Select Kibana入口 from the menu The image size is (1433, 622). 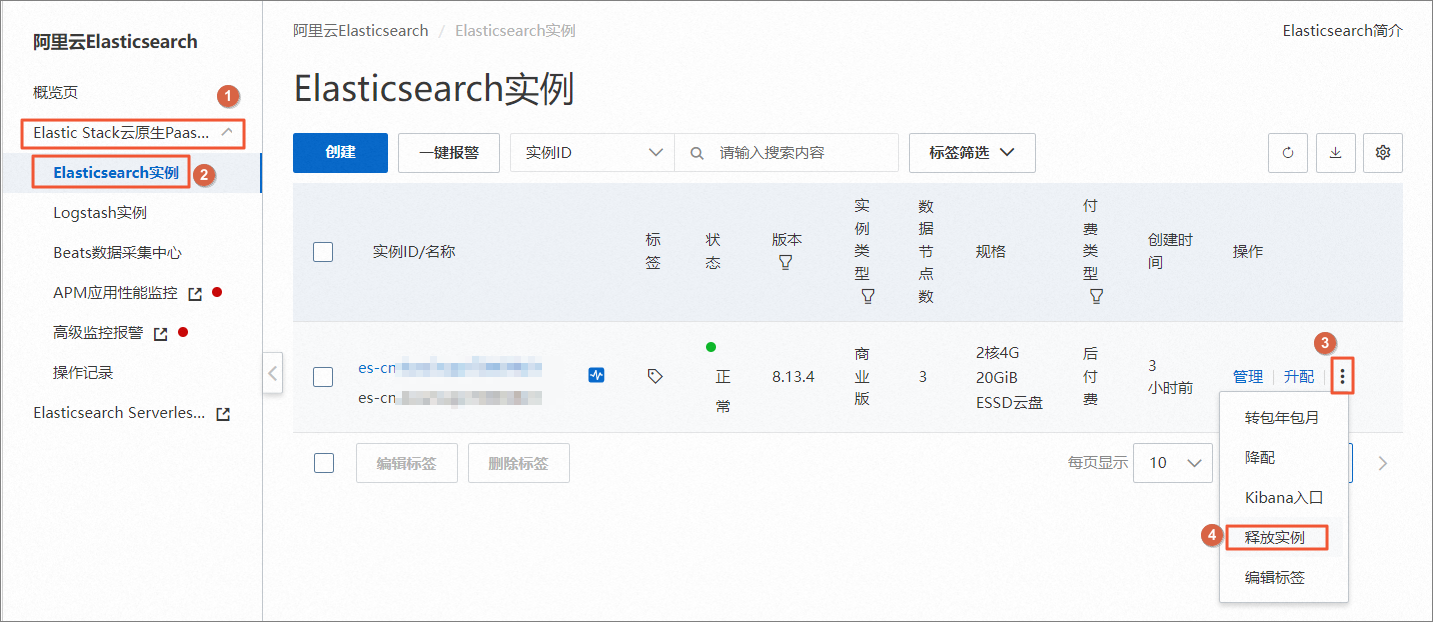1284,498
